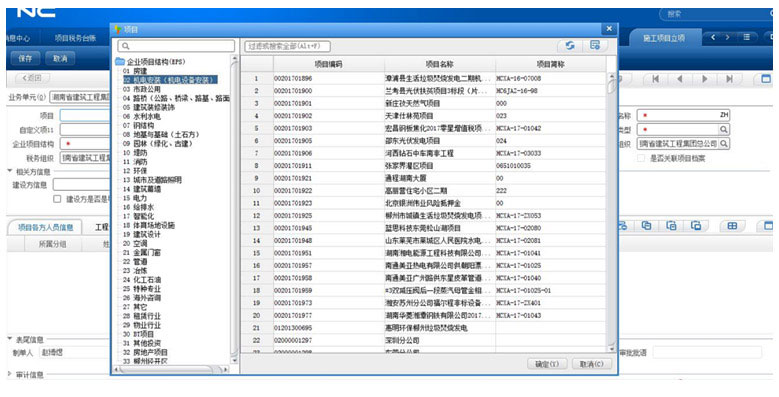
Task: Click the 确定(Y) button
Action: [546, 364]
